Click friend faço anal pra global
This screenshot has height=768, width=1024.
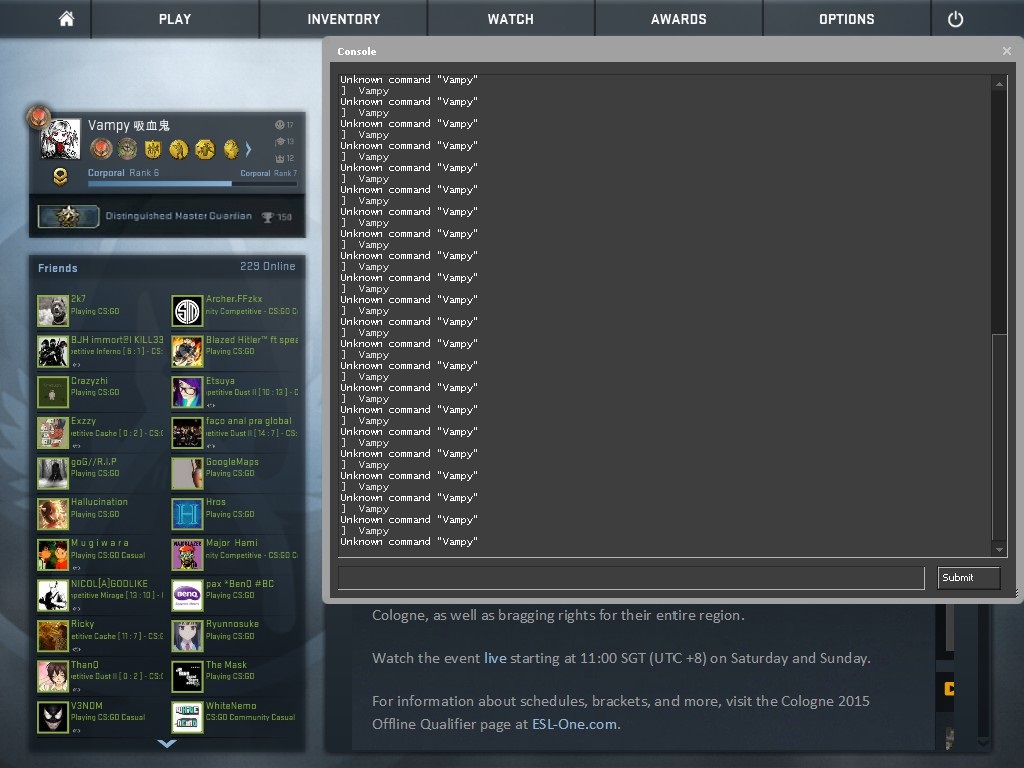tap(249, 421)
